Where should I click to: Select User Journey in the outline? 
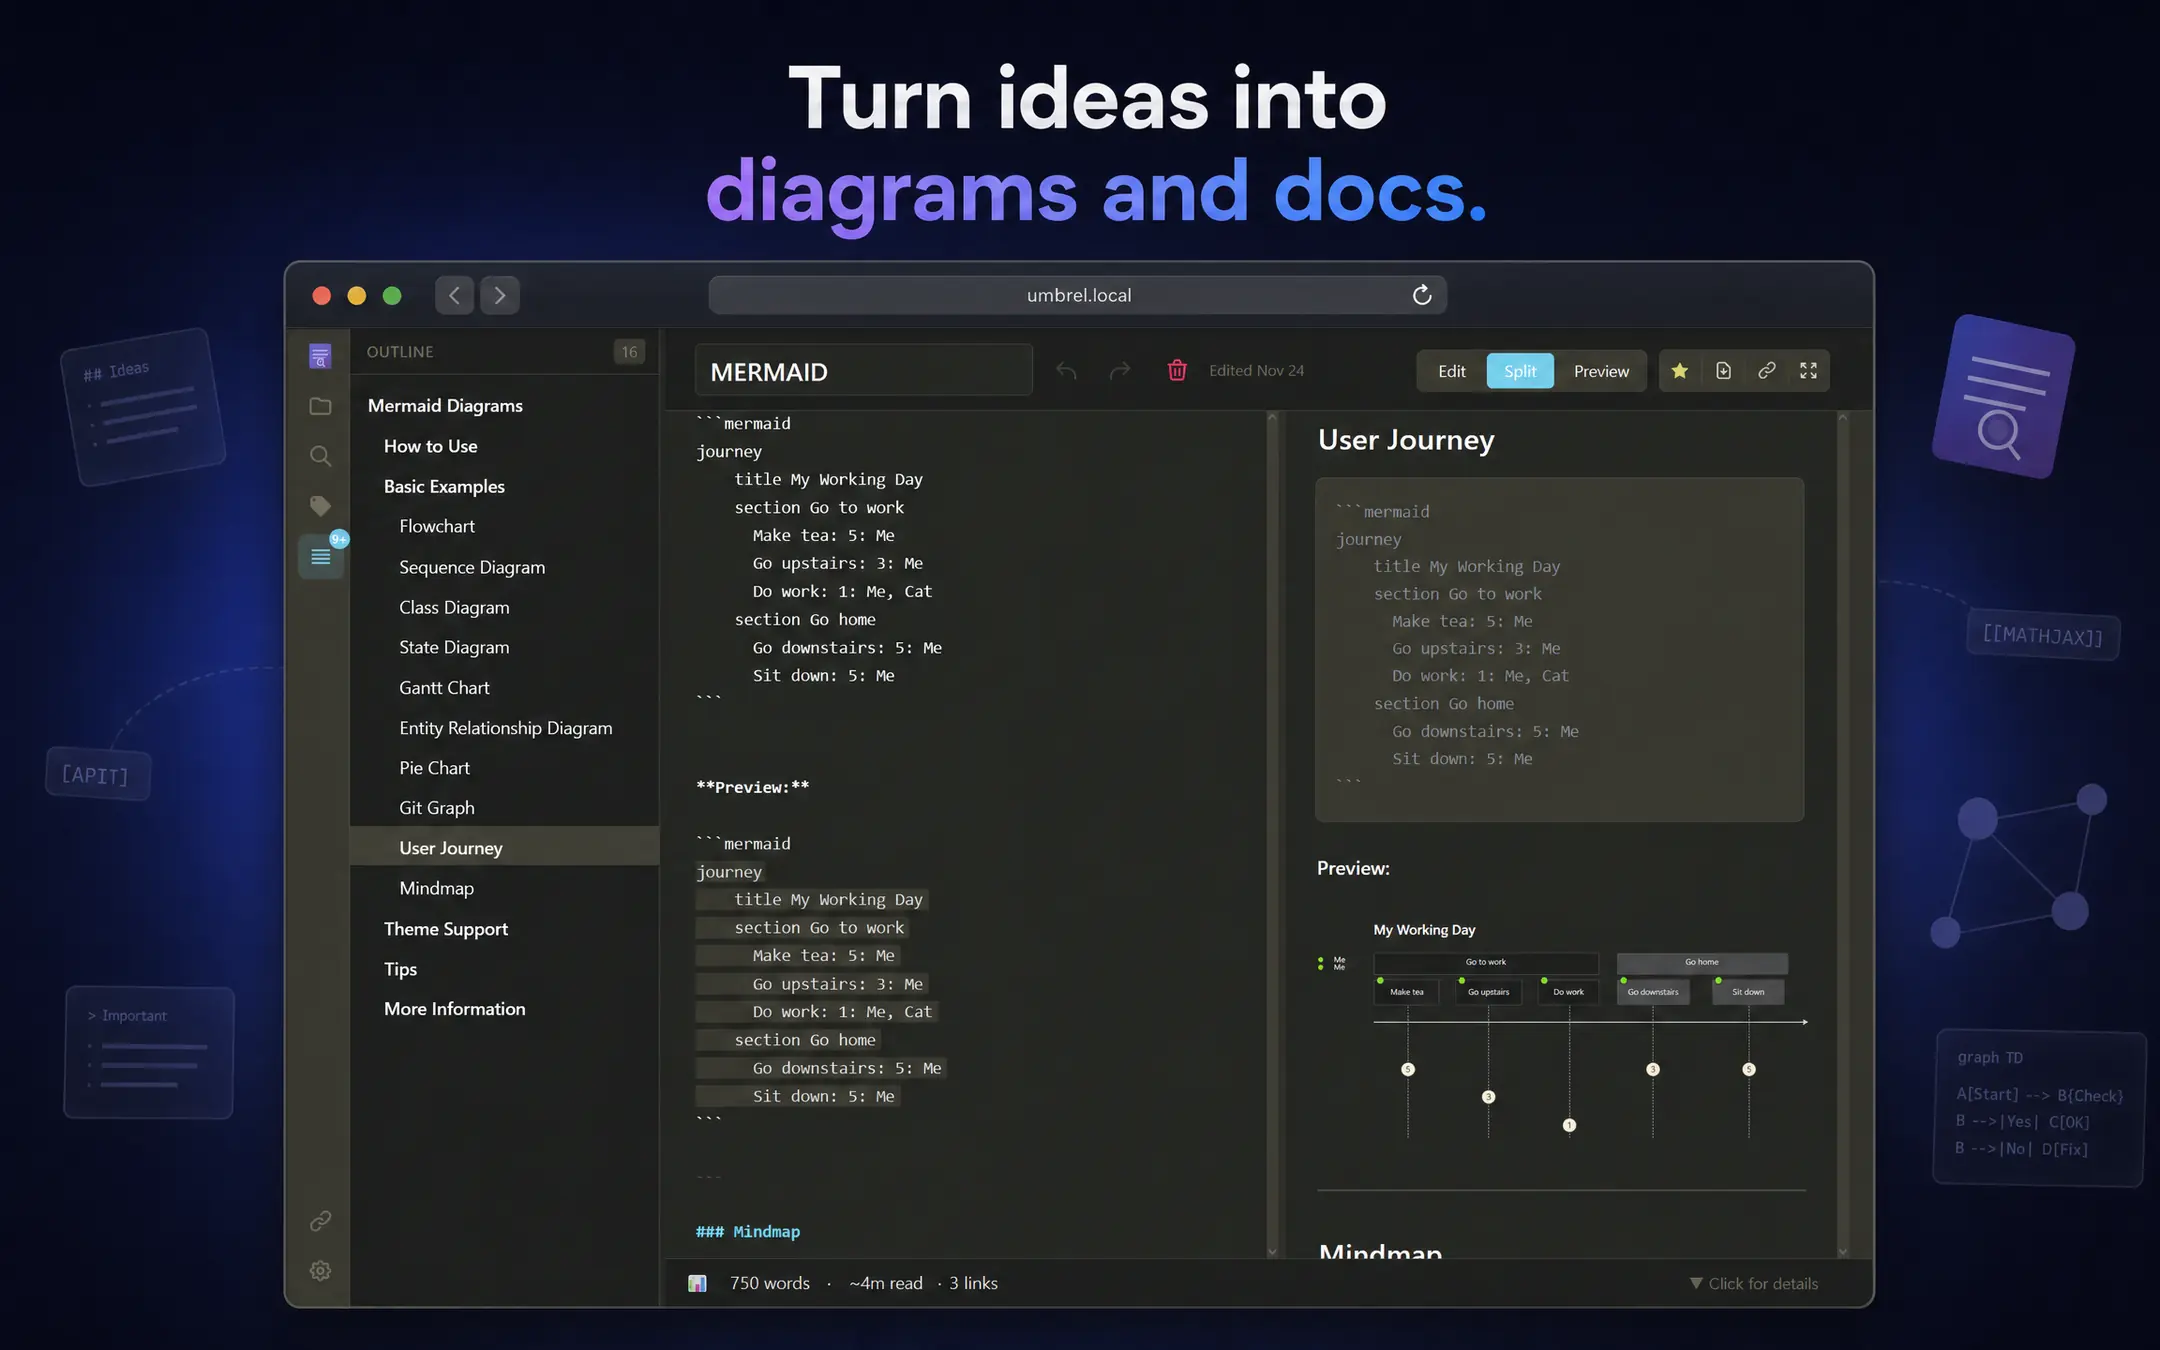[x=504, y=846]
